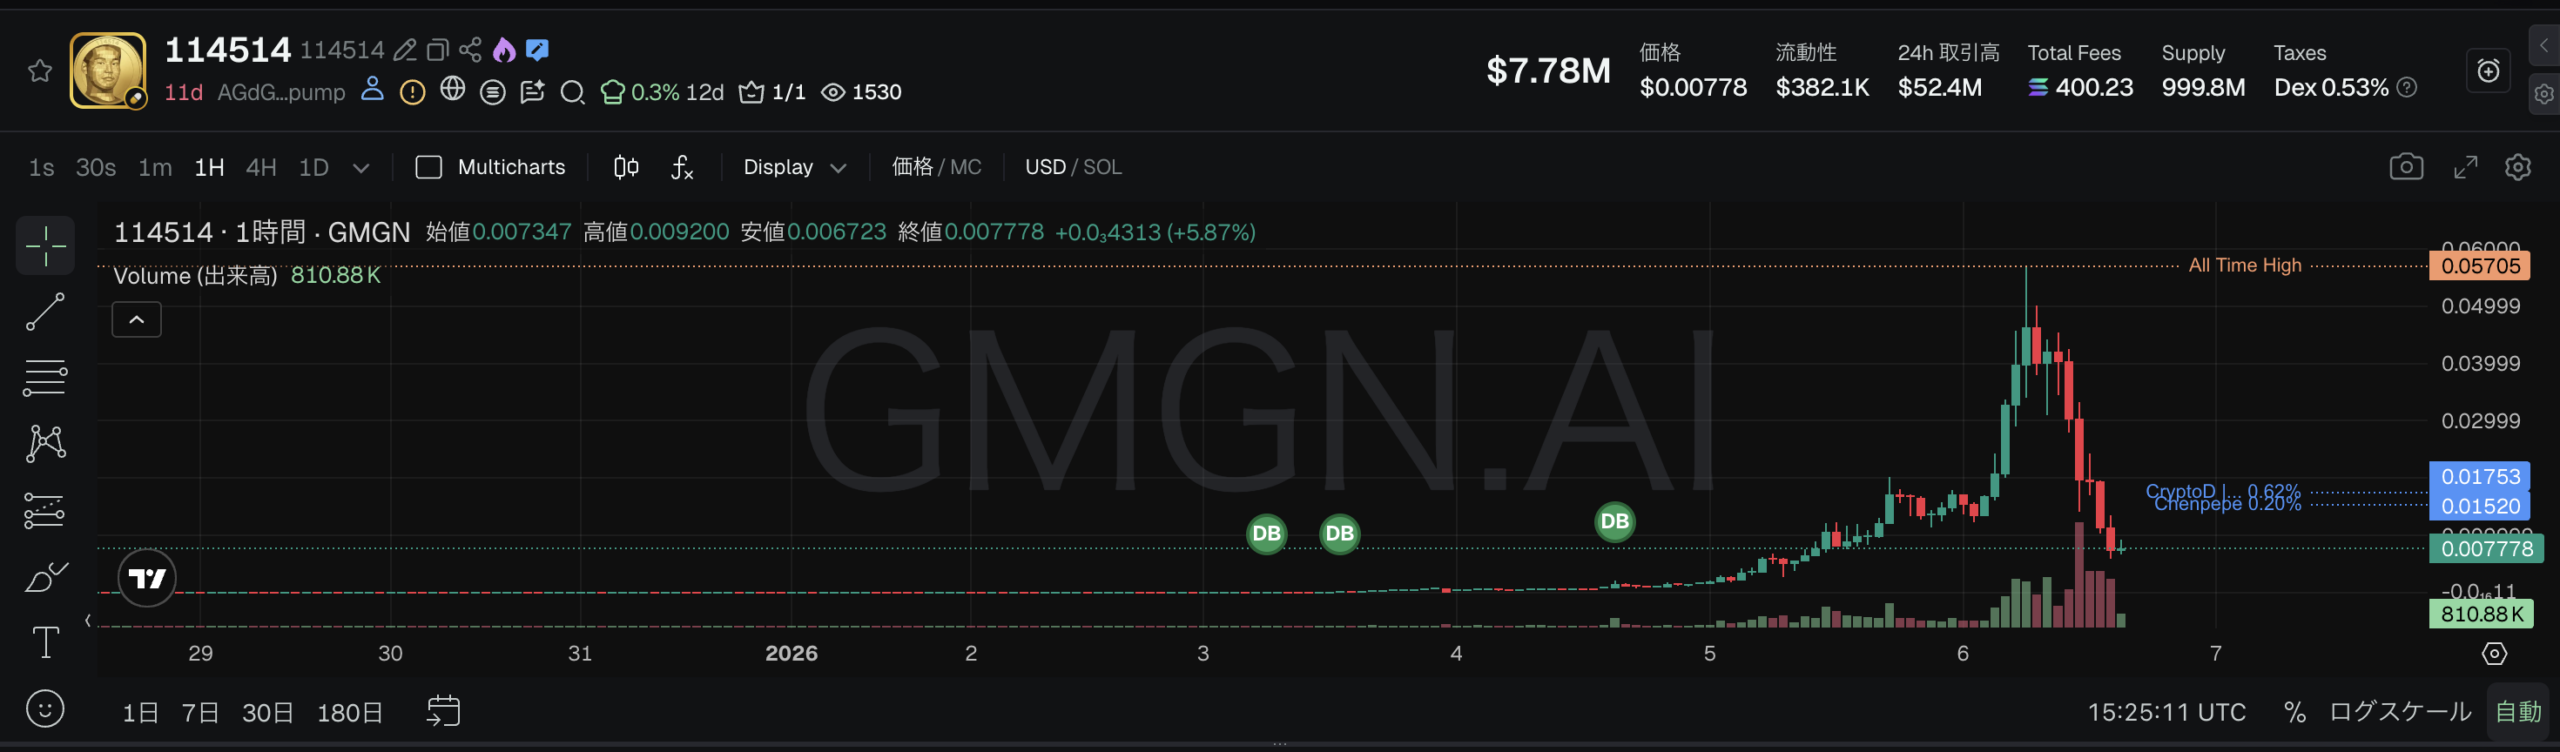Switch to 1s timeframe
2560x752 pixels.
point(41,167)
